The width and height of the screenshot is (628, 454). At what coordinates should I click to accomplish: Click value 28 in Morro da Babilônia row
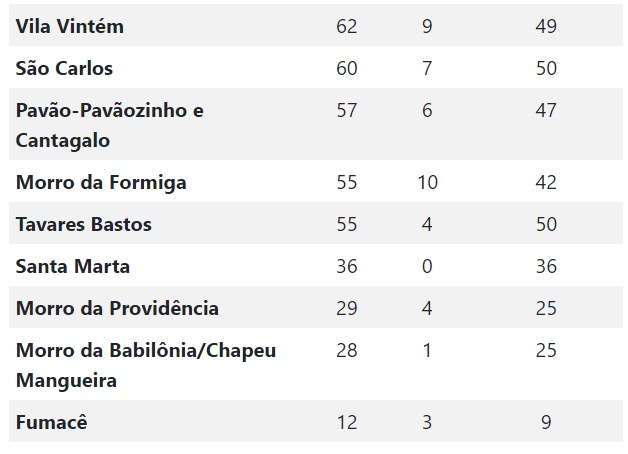(x=346, y=350)
